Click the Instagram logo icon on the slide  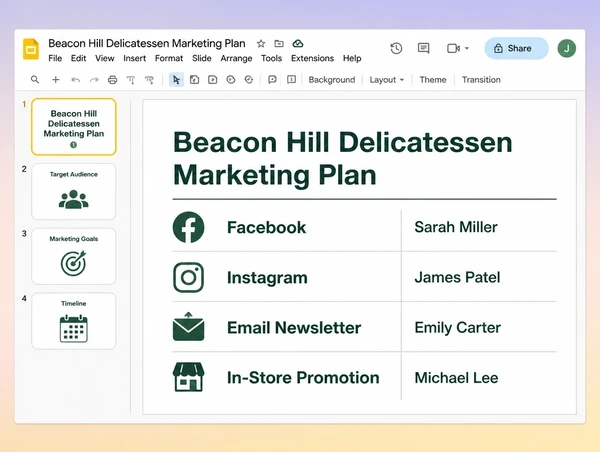pos(188,277)
